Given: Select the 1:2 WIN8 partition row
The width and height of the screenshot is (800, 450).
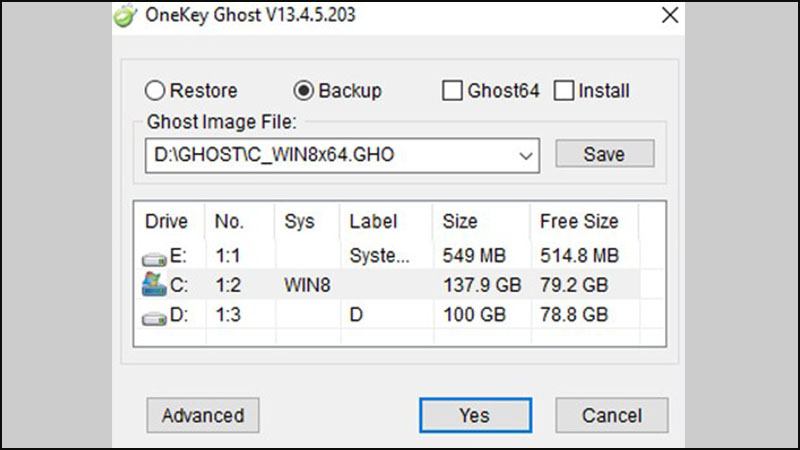Looking at the screenshot, I should pyautogui.click(x=388, y=285).
